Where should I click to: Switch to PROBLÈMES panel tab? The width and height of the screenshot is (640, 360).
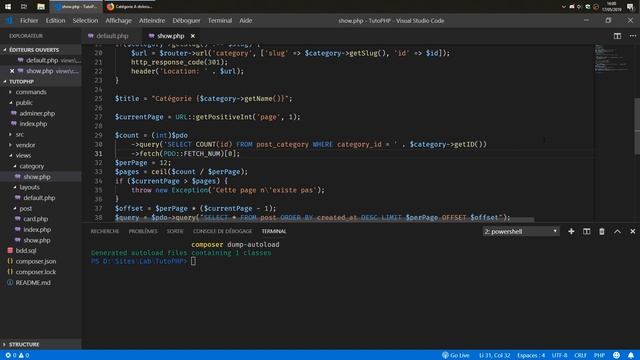click(143, 231)
